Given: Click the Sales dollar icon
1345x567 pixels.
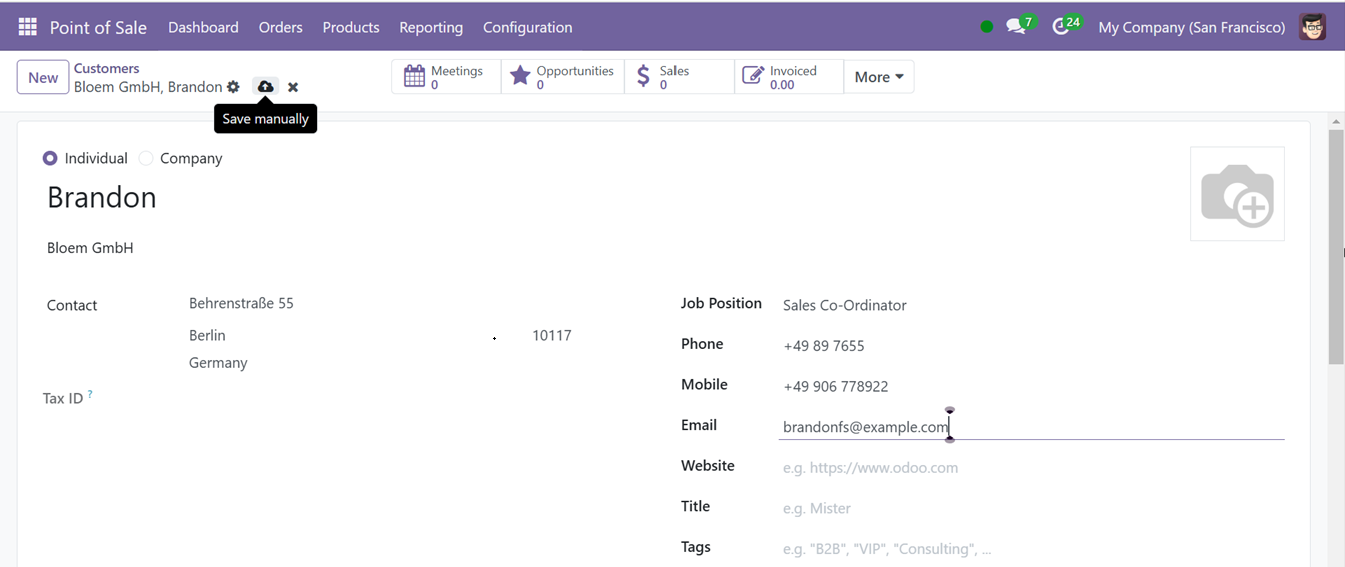Looking at the screenshot, I should pos(643,77).
